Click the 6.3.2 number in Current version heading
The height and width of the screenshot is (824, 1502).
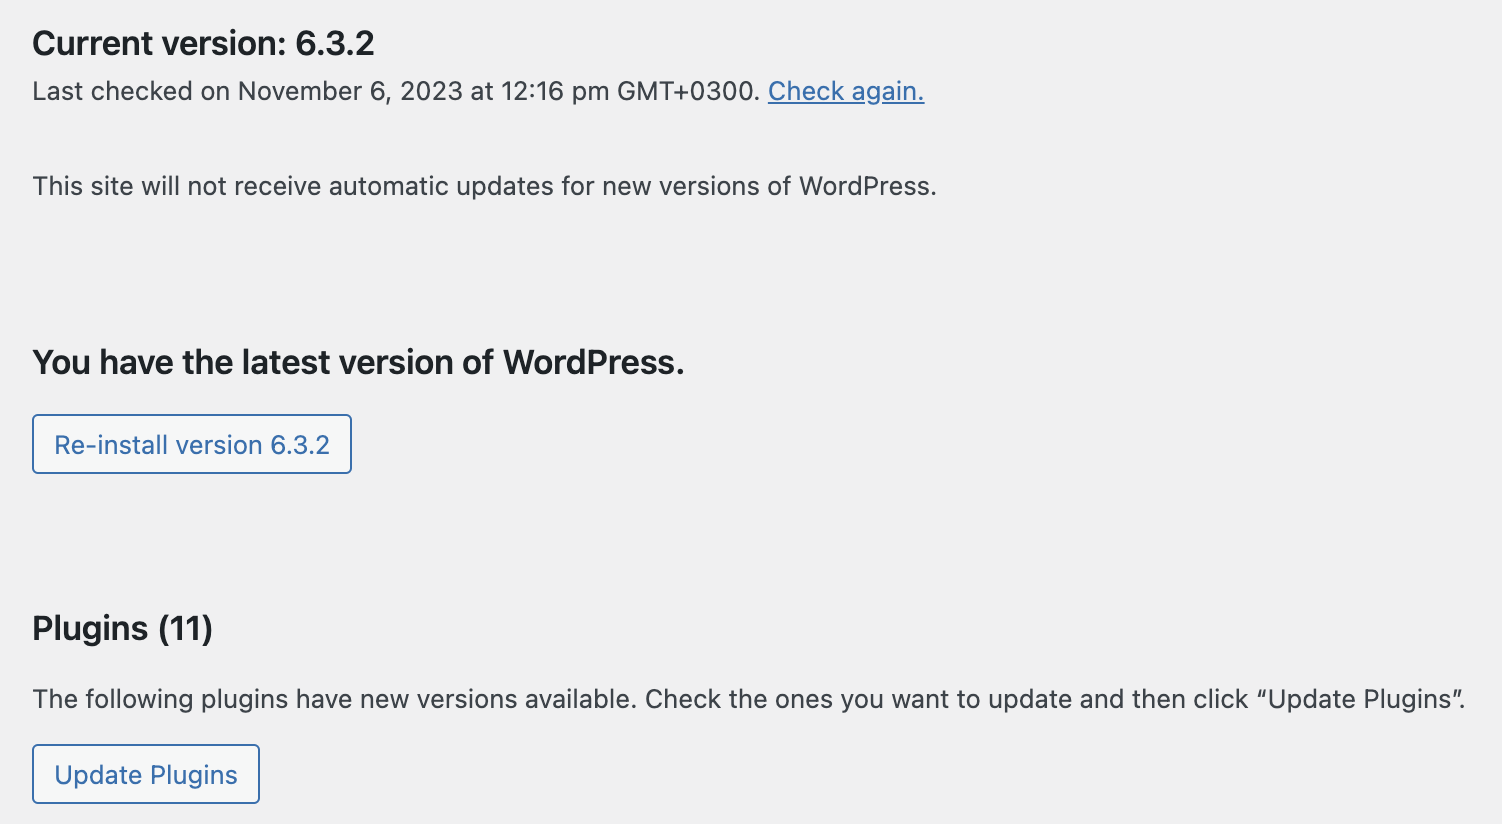(335, 43)
